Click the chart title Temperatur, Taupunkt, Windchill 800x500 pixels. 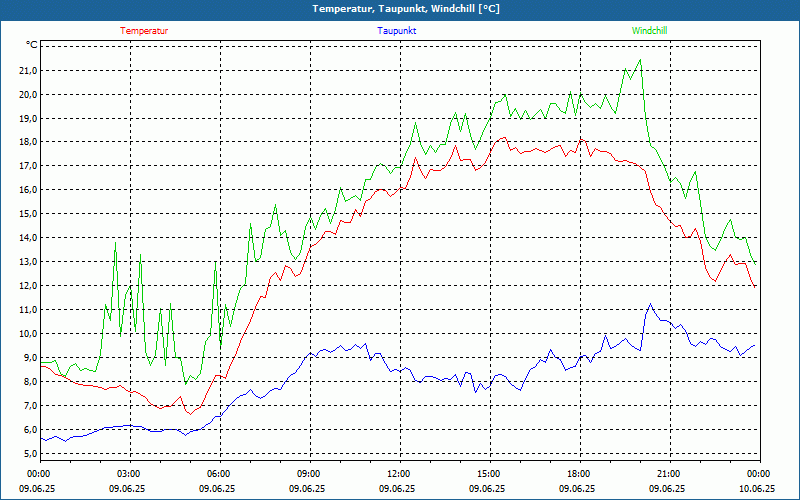point(406,9)
